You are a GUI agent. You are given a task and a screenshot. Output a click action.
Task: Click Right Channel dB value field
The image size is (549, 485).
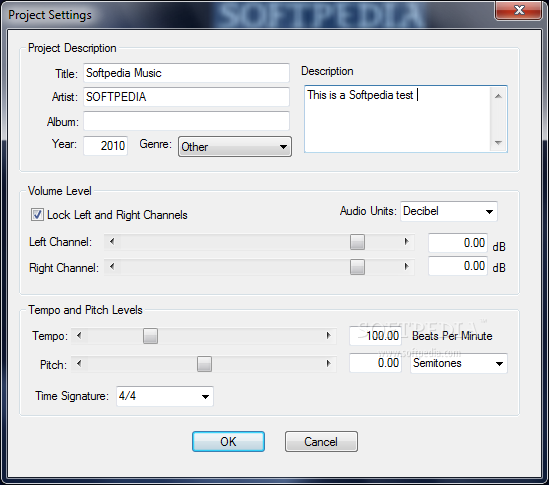point(458,266)
